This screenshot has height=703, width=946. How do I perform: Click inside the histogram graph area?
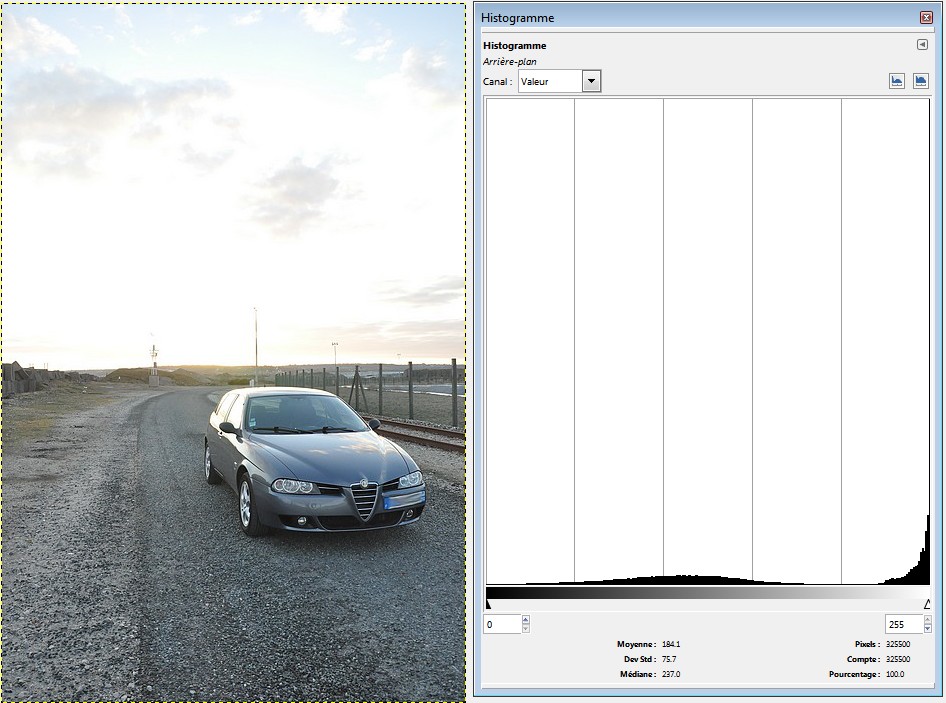point(707,340)
